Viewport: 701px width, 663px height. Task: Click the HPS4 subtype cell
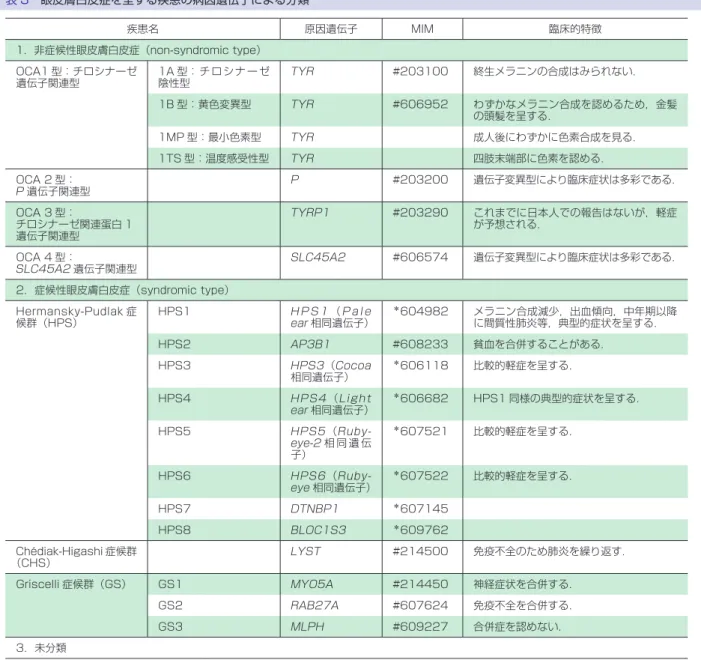[214, 404]
